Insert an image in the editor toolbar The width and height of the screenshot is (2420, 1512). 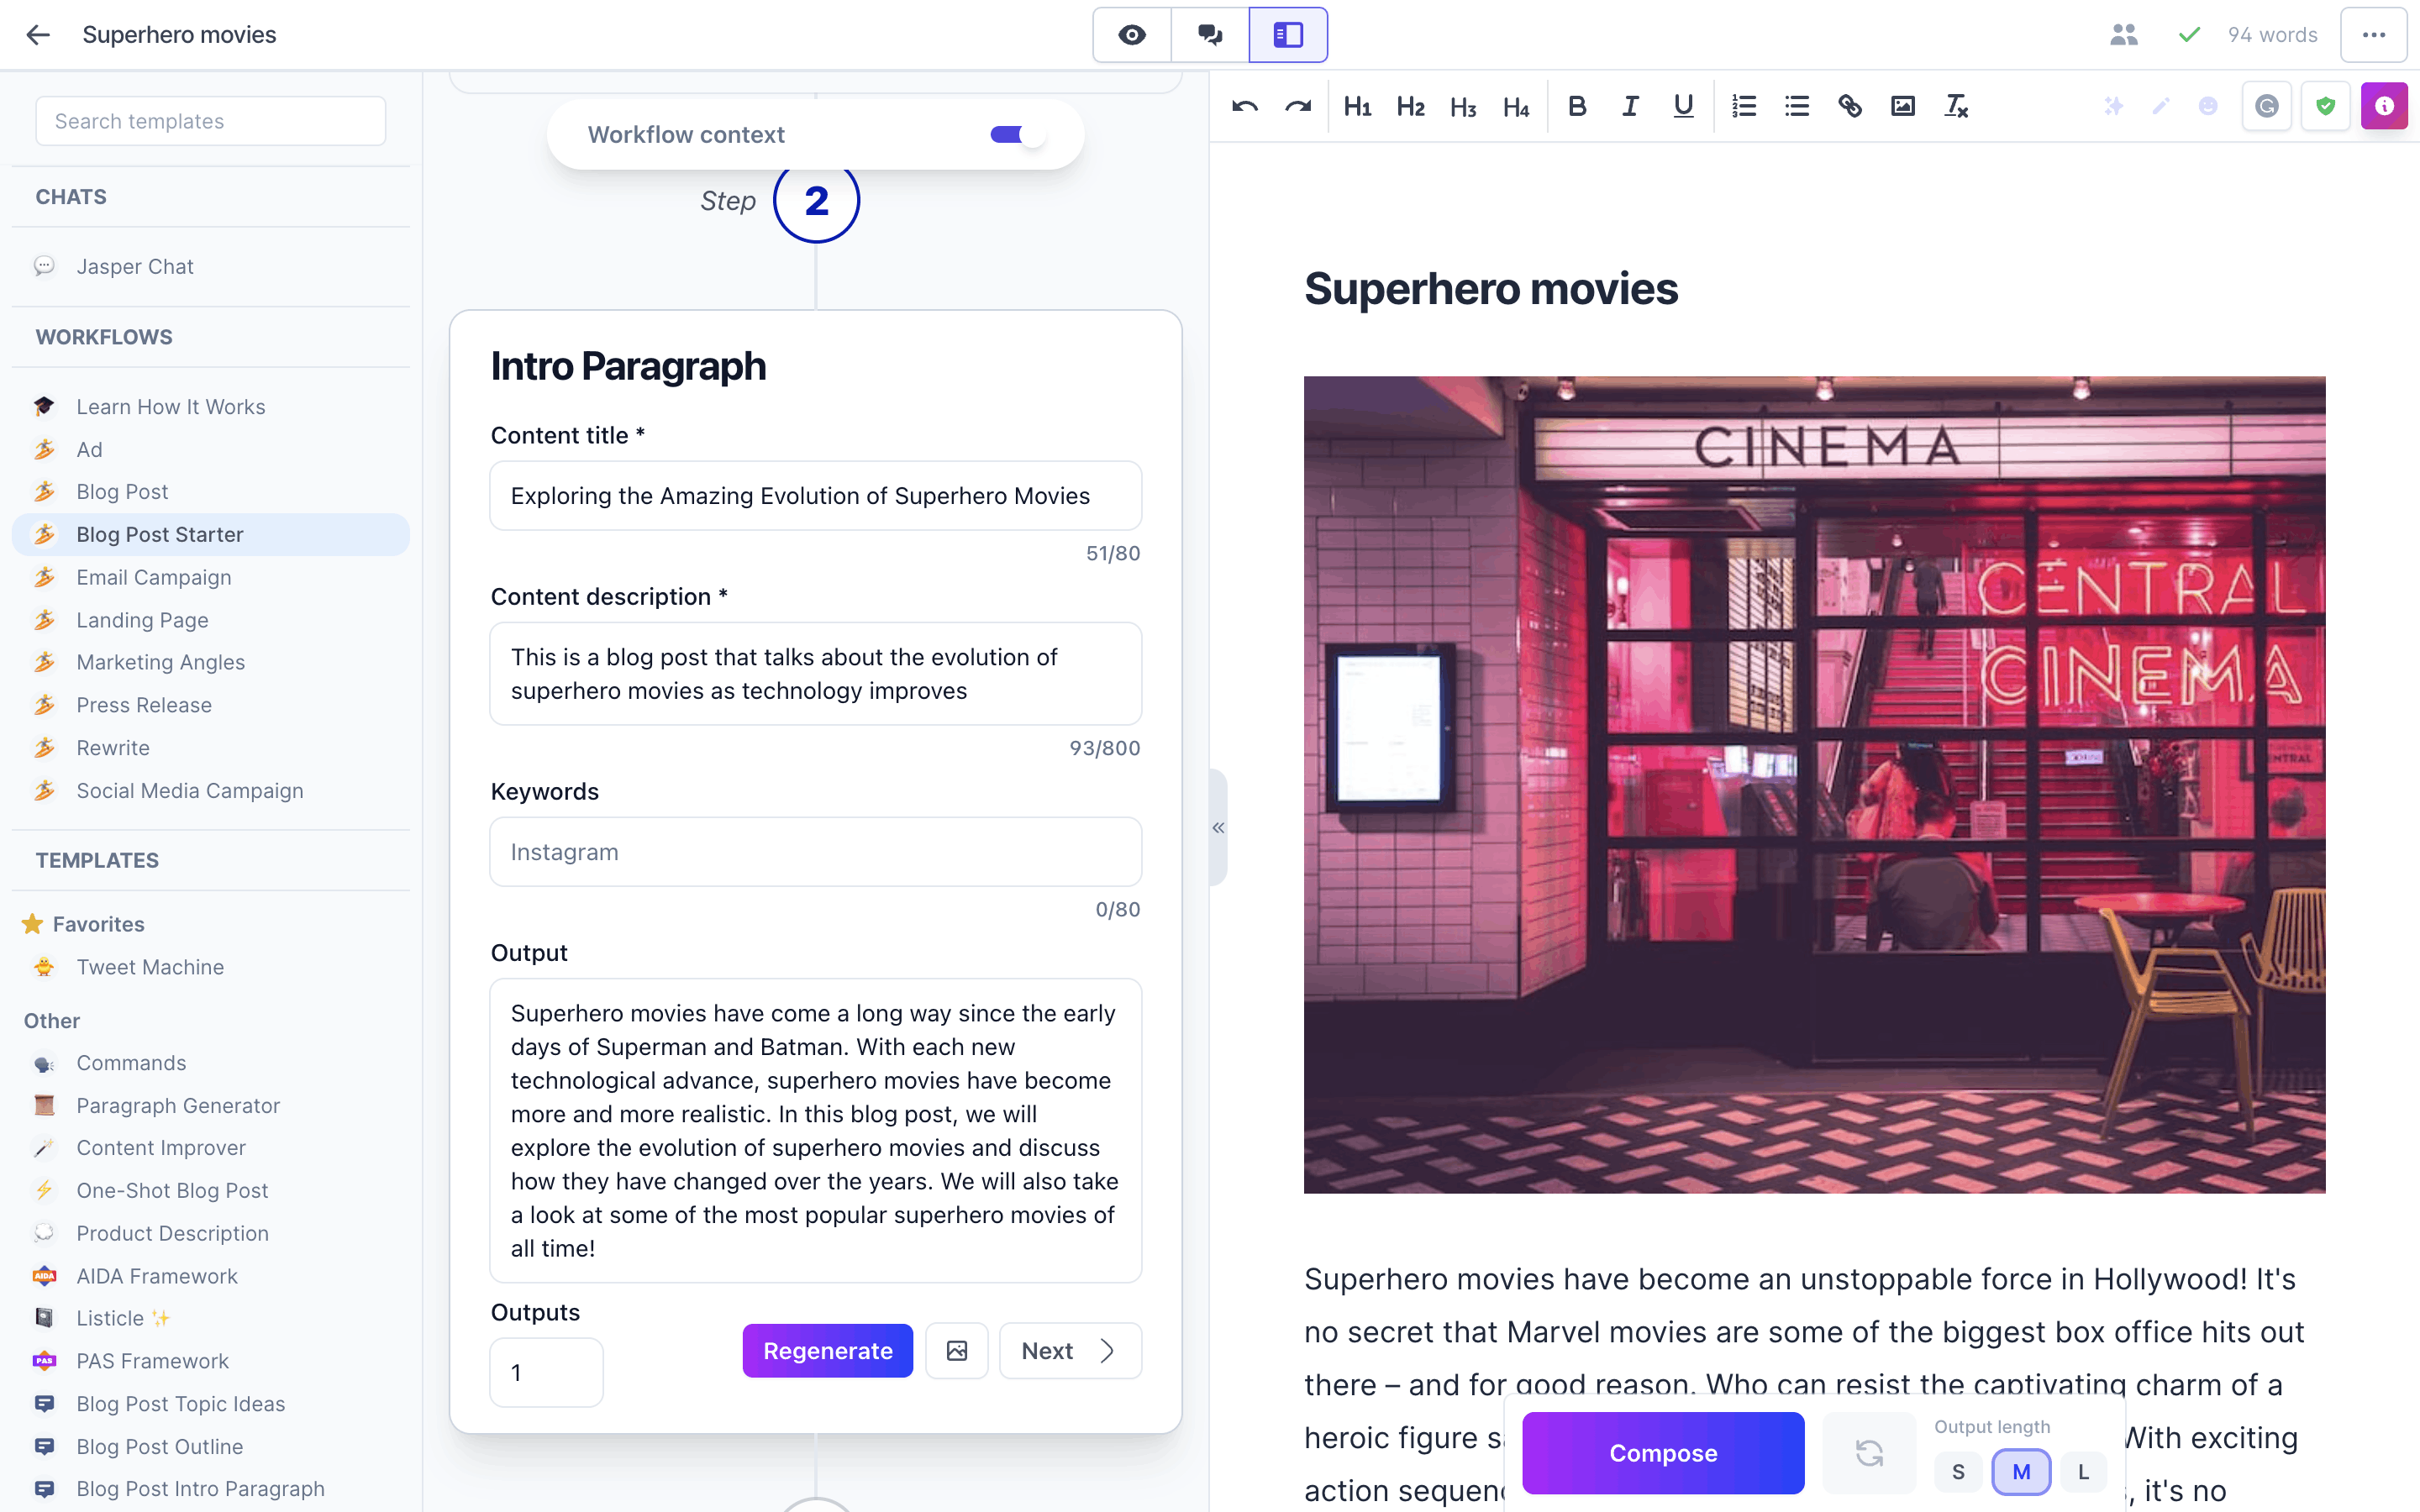(1902, 106)
